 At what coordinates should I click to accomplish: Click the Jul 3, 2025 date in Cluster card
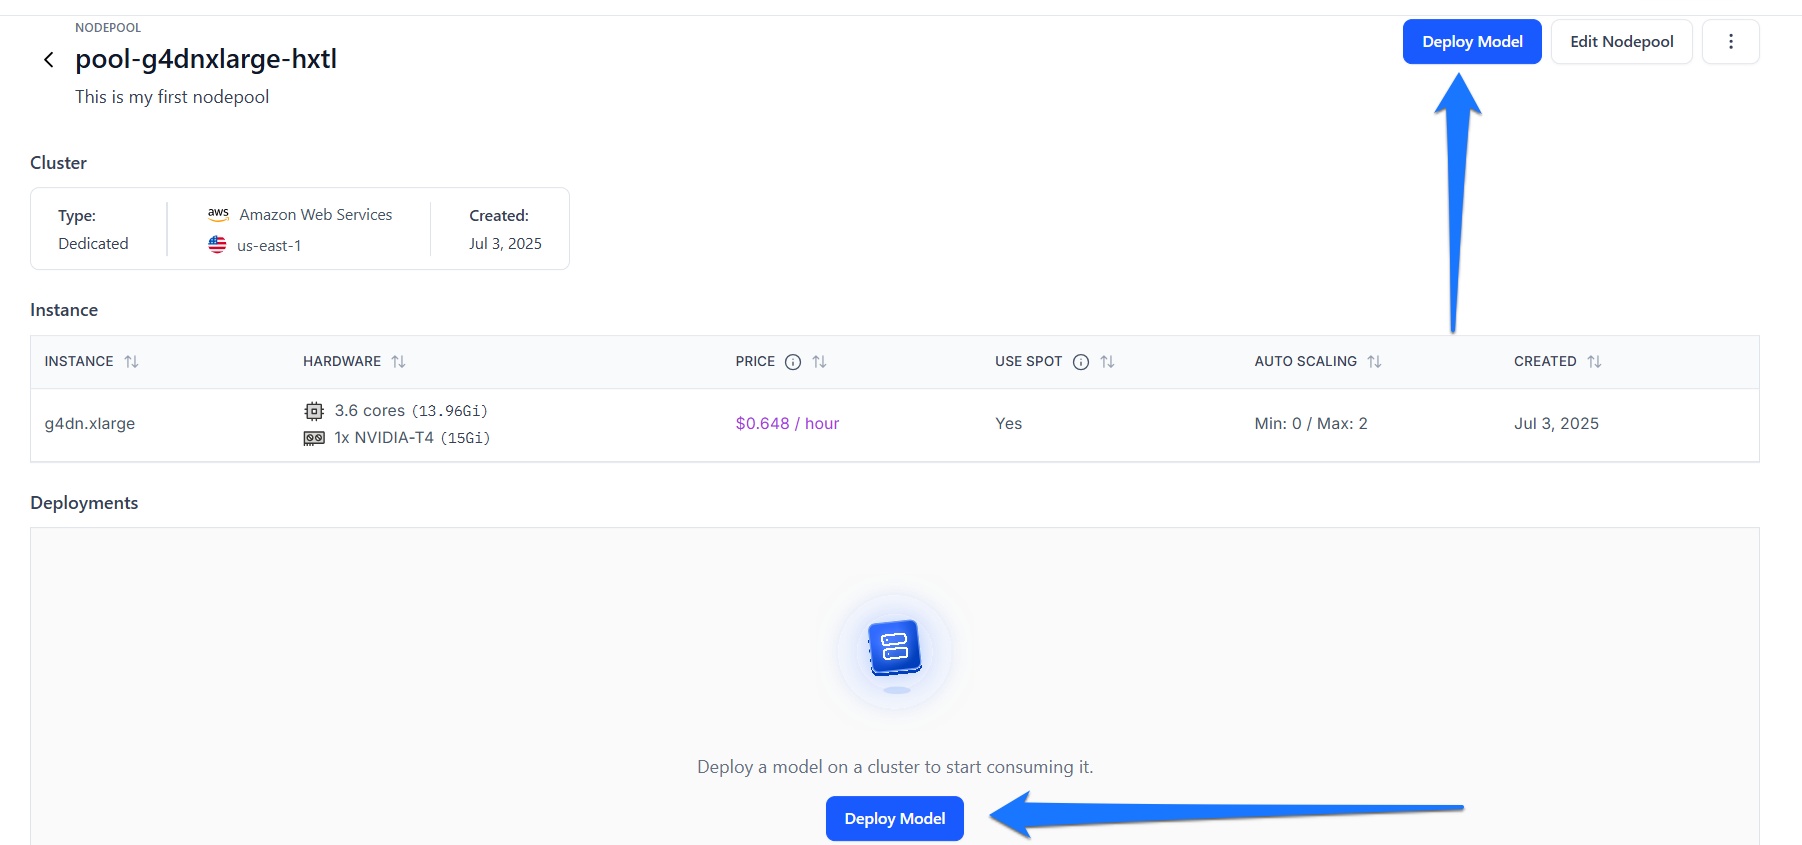pyautogui.click(x=505, y=244)
